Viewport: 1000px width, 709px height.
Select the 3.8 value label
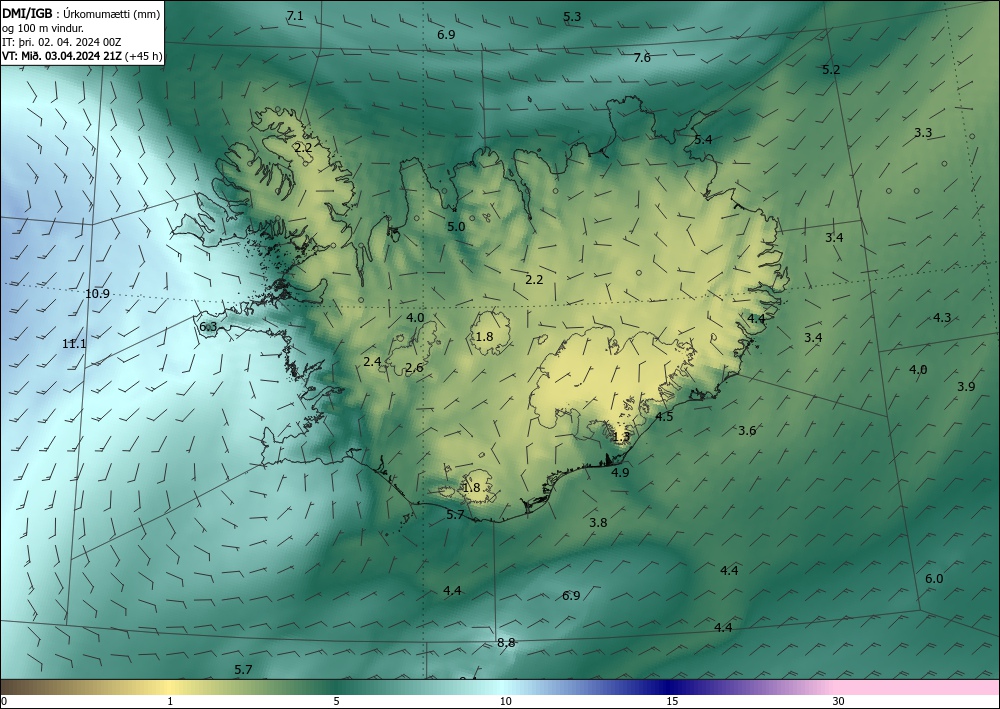click(x=598, y=522)
